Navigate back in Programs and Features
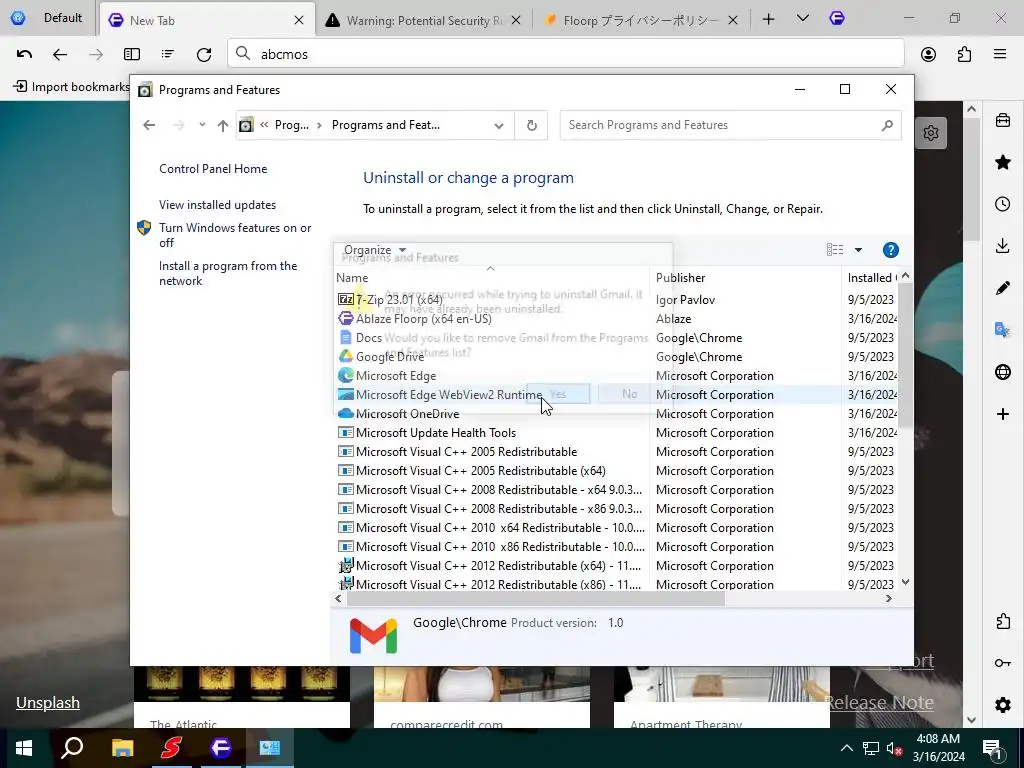1024x768 pixels. click(x=150, y=125)
